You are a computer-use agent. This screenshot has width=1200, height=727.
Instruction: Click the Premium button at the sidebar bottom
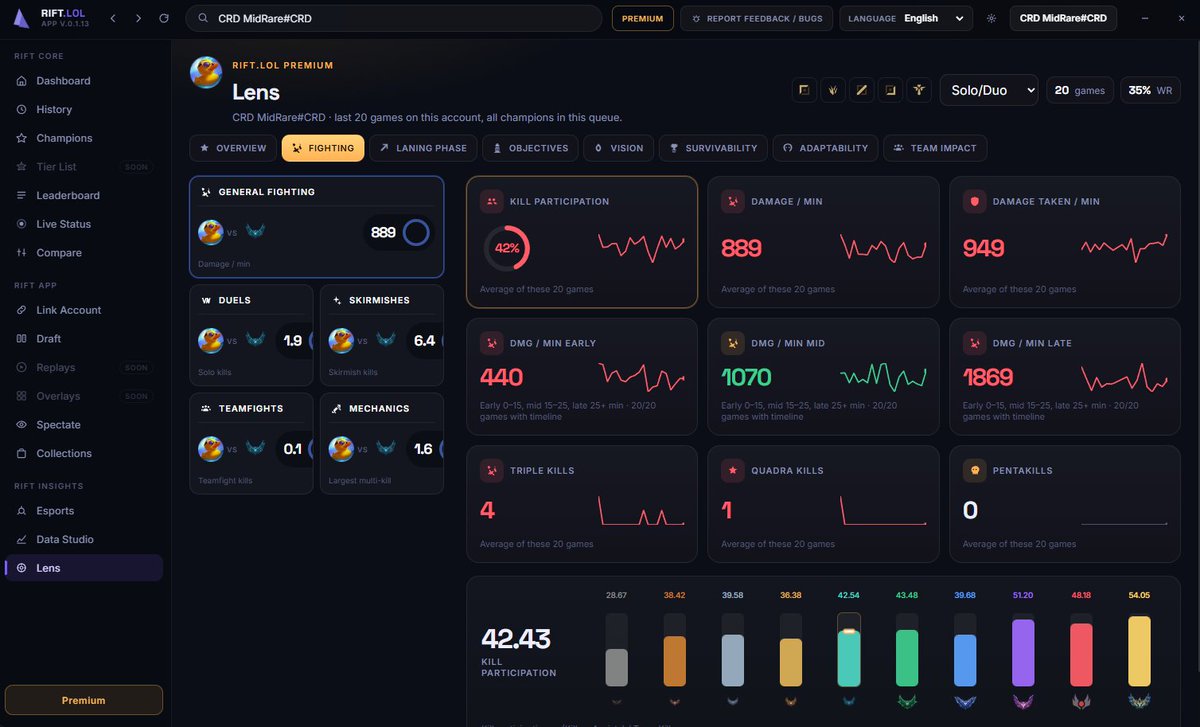83,700
